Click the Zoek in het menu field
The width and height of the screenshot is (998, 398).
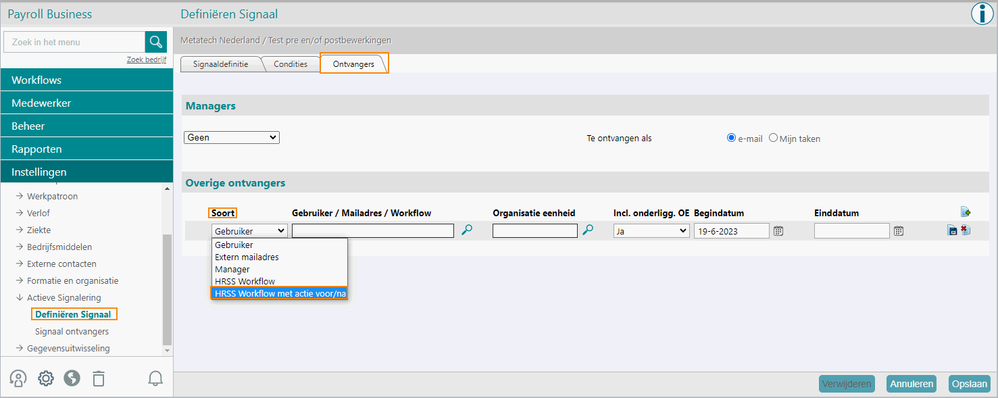(74, 42)
